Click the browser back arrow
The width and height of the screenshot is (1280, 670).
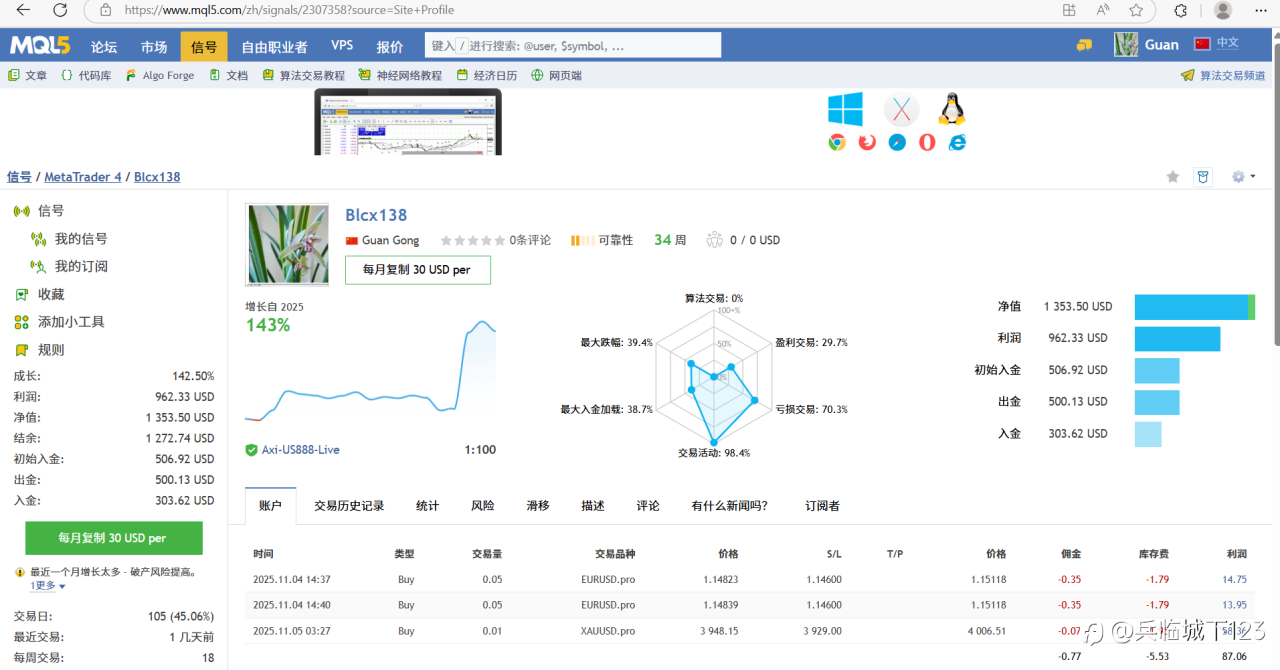pos(24,10)
